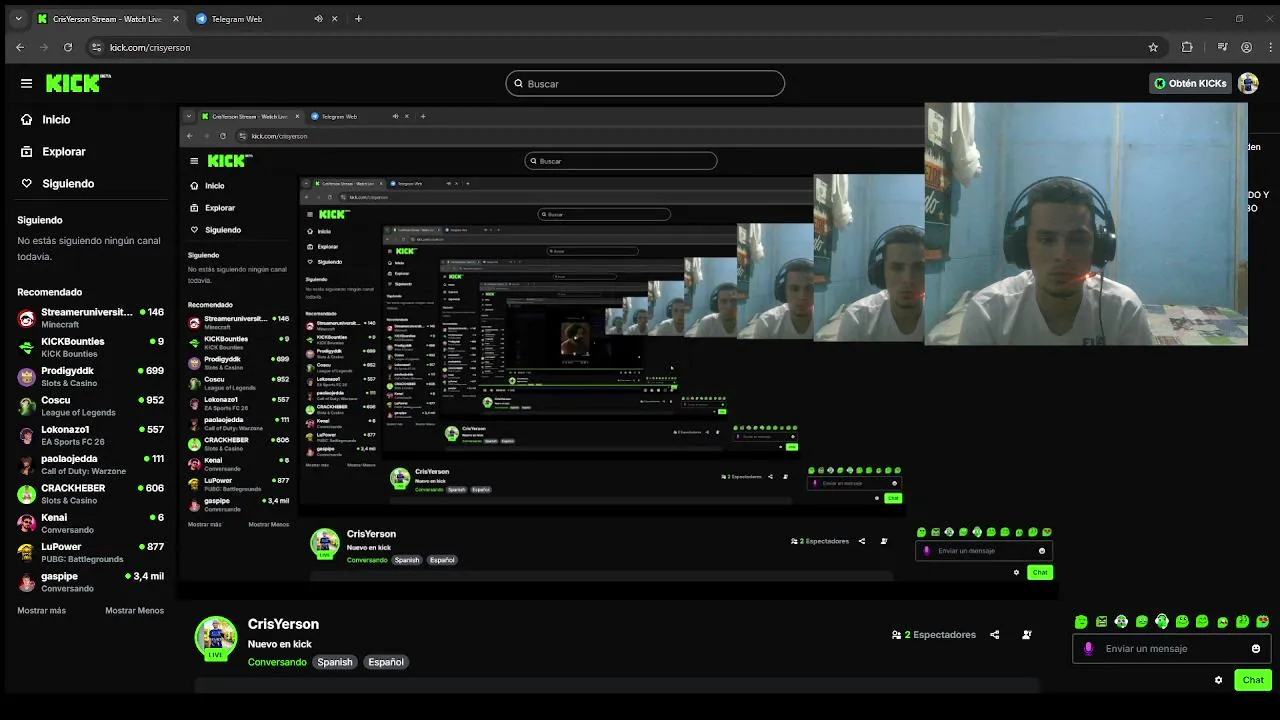
Task: Select the angry square emote
Action: point(1101,622)
